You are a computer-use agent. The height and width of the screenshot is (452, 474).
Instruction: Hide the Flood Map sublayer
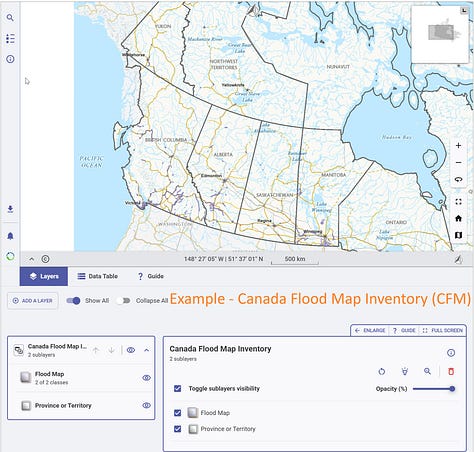(146, 378)
